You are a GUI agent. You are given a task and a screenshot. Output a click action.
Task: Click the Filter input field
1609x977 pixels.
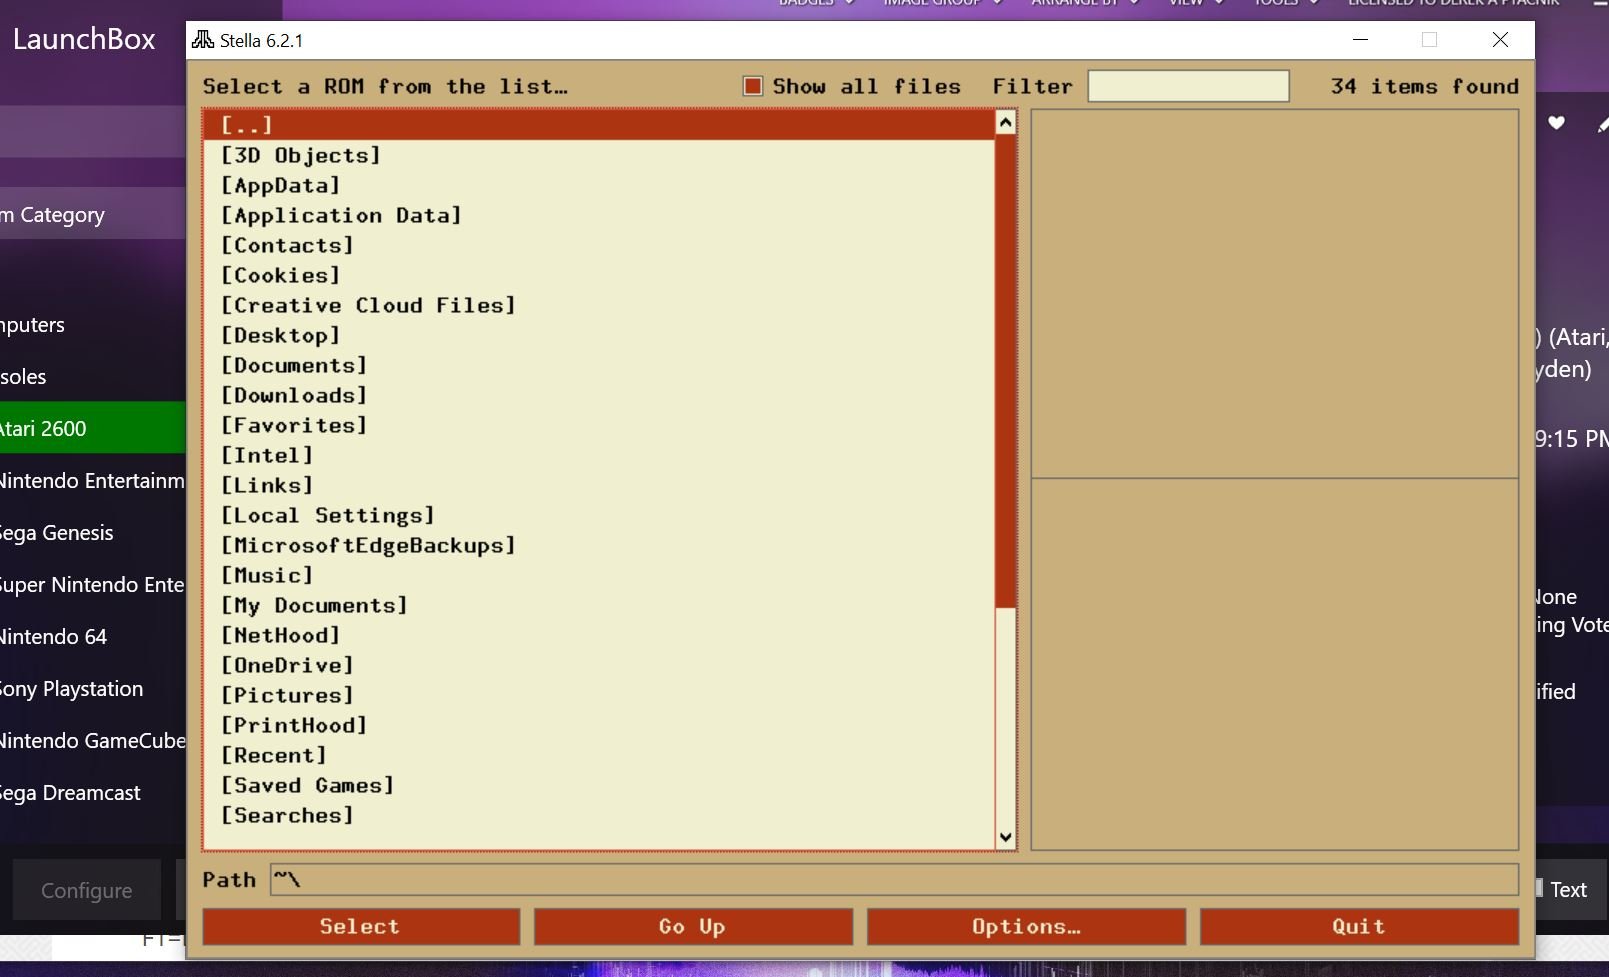click(x=1188, y=86)
